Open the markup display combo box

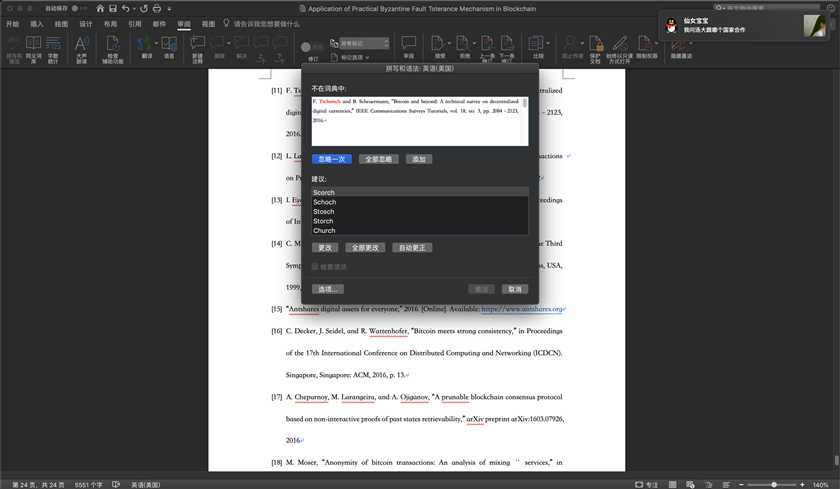pyautogui.click(x=364, y=43)
